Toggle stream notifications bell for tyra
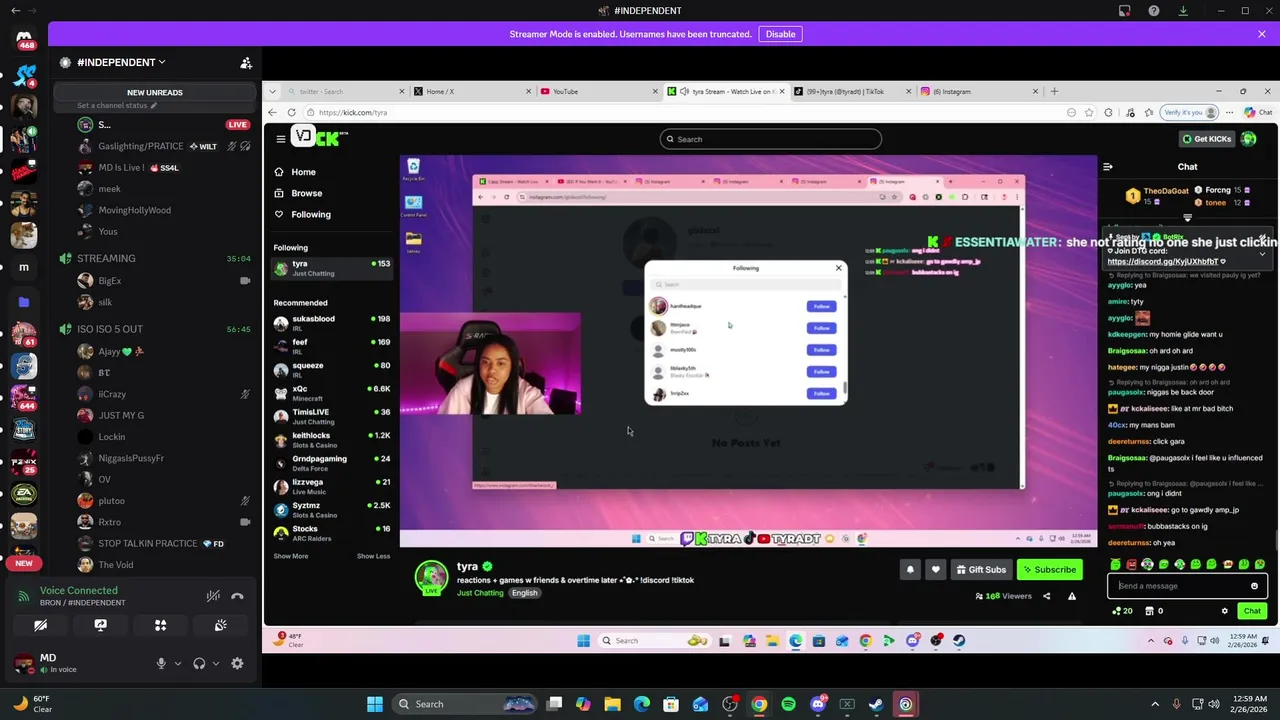 point(910,570)
